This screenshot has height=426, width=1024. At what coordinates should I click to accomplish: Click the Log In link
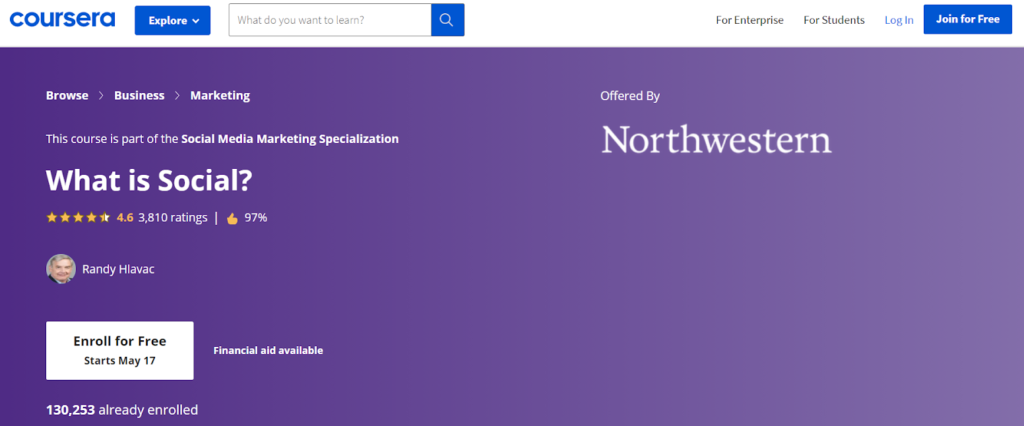coord(898,20)
